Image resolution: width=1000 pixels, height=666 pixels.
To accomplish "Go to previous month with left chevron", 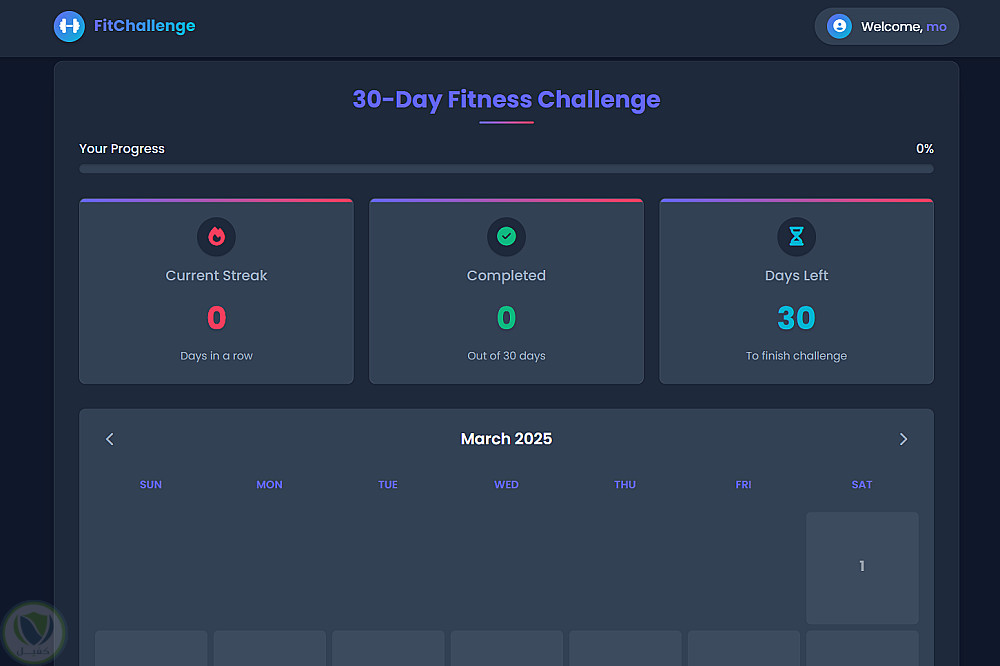I will tap(110, 439).
